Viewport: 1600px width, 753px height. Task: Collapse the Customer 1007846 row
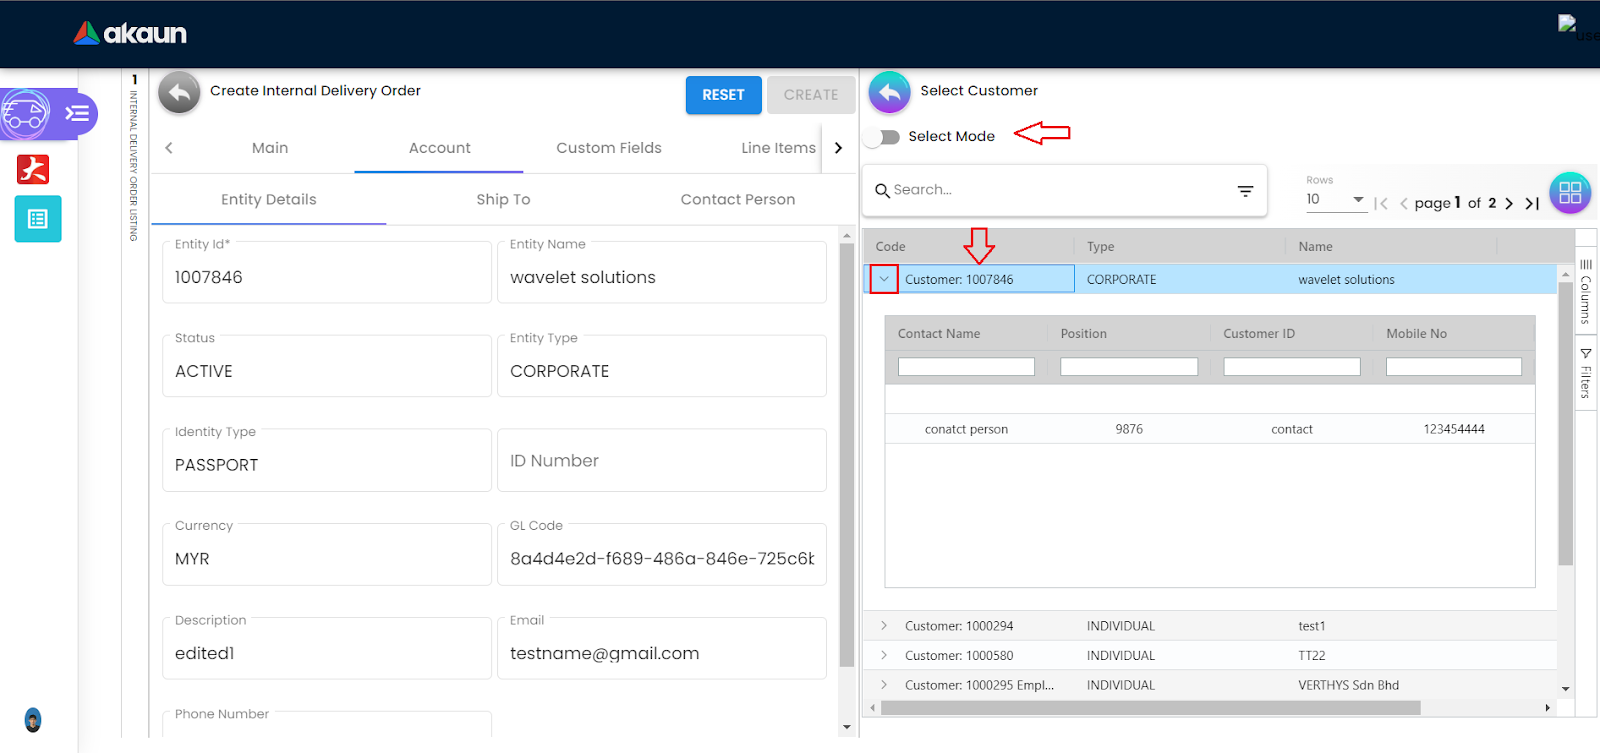tap(884, 279)
